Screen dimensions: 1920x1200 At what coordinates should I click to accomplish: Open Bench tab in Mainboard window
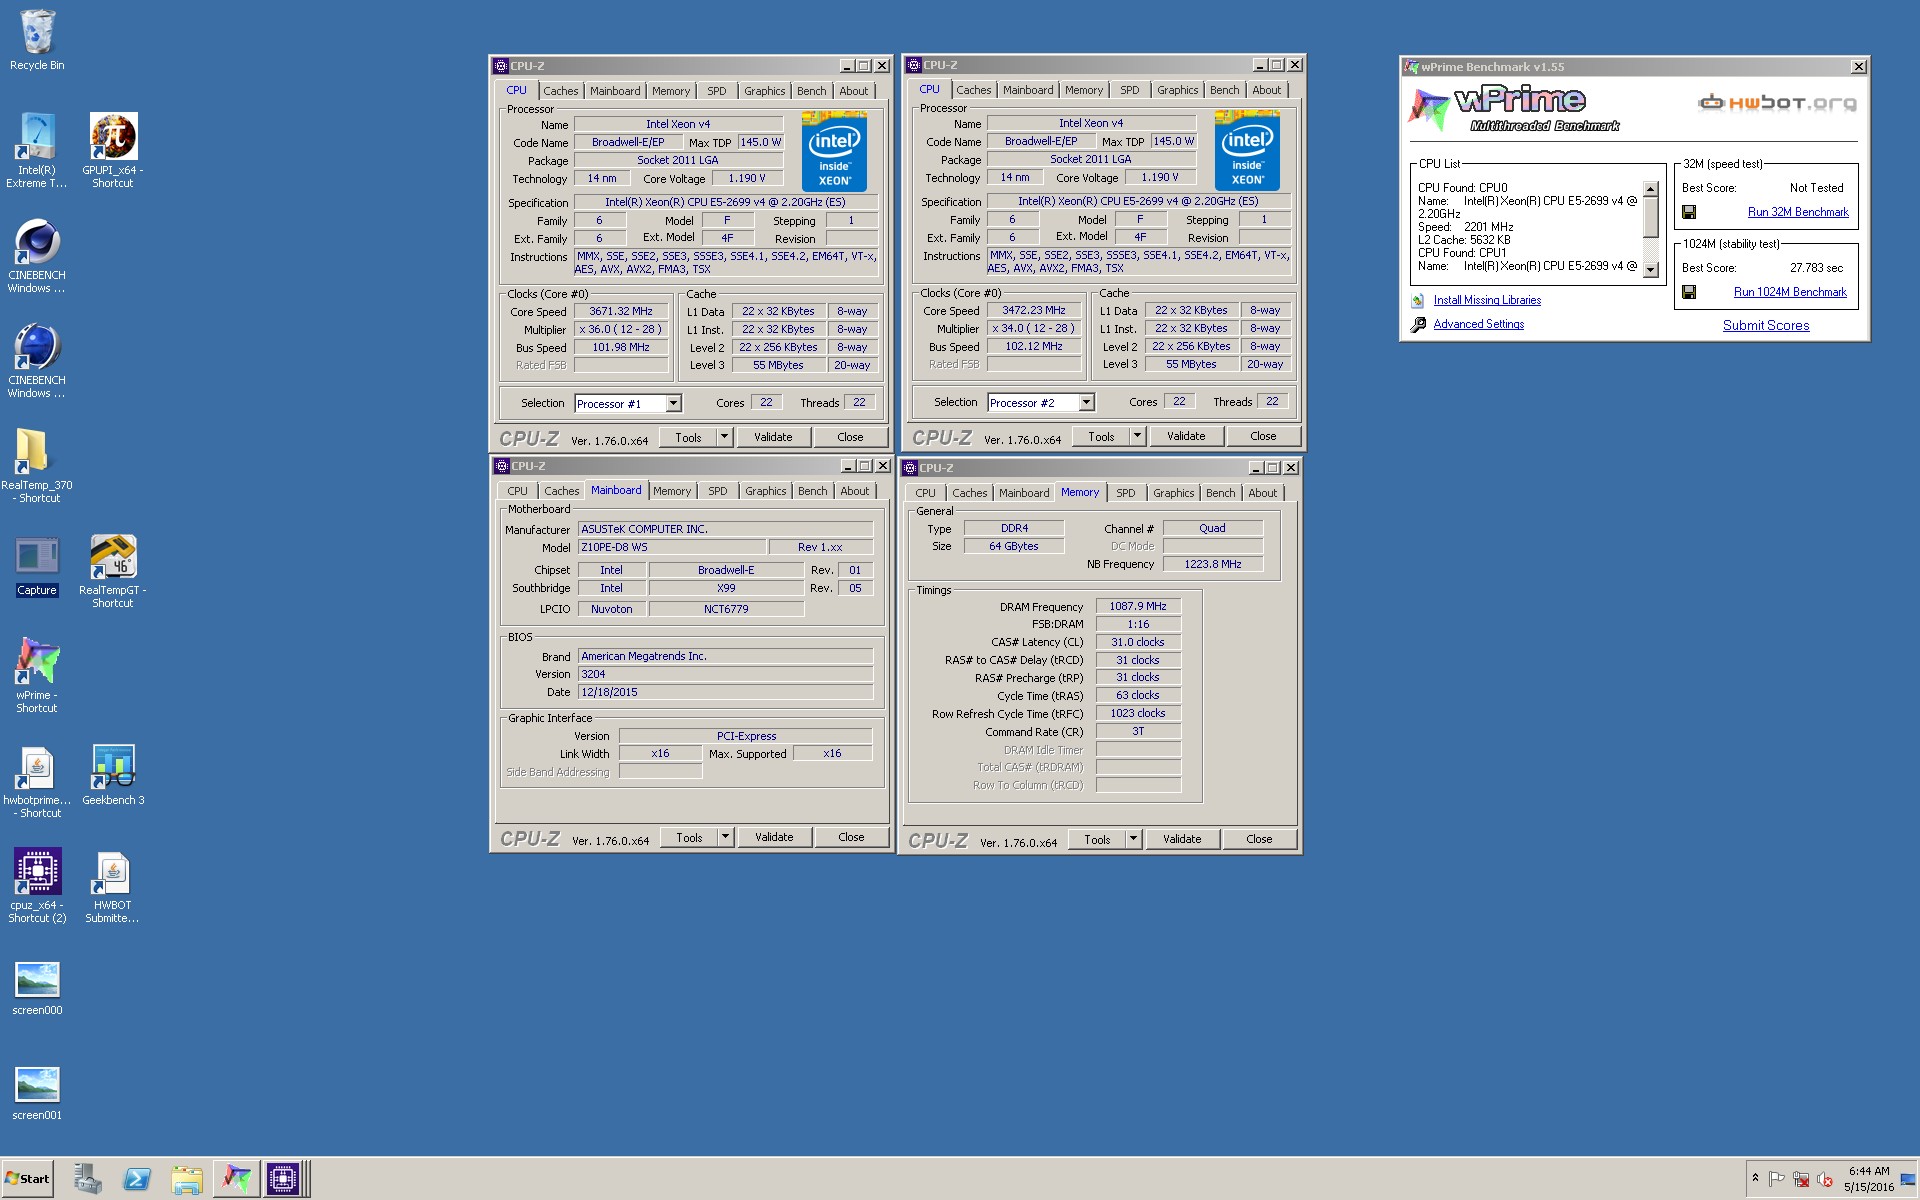click(x=813, y=491)
